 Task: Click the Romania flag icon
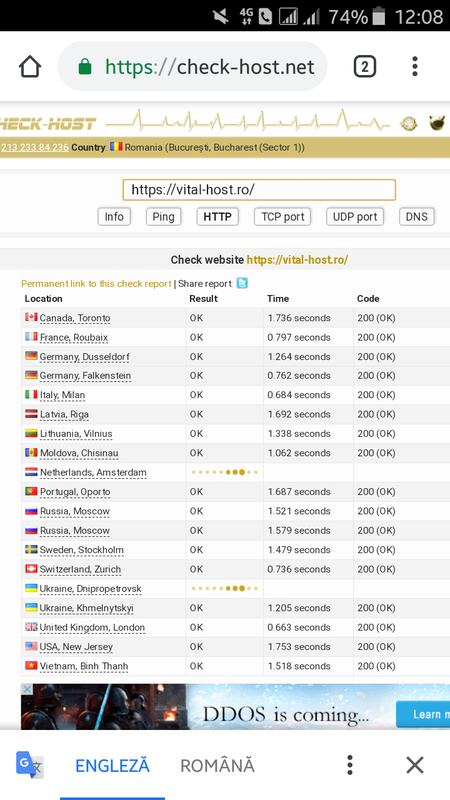pyautogui.click(x=116, y=147)
